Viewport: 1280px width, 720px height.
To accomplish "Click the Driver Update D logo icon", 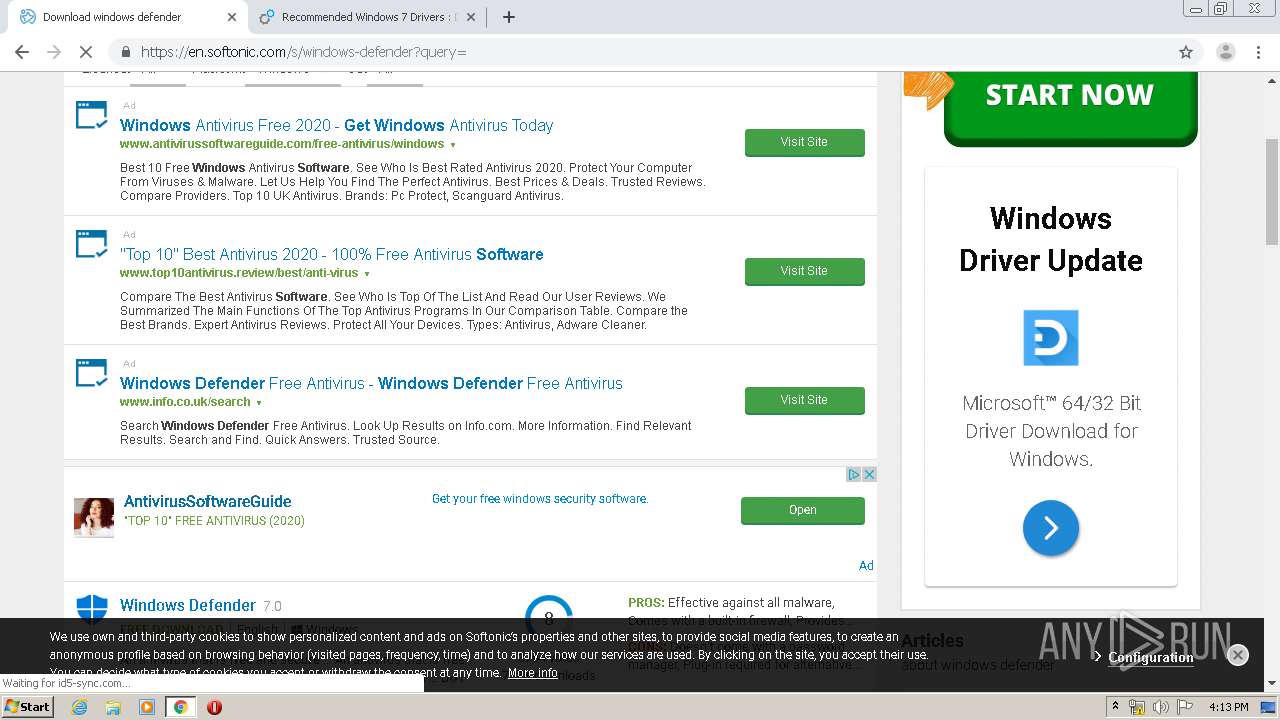I will [1051, 338].
